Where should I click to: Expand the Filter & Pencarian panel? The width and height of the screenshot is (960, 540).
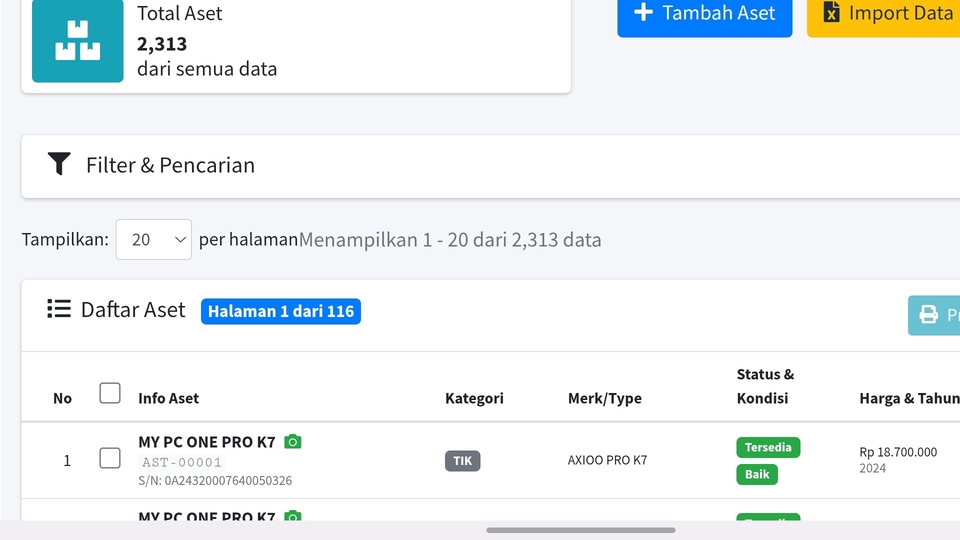point(170,165)
